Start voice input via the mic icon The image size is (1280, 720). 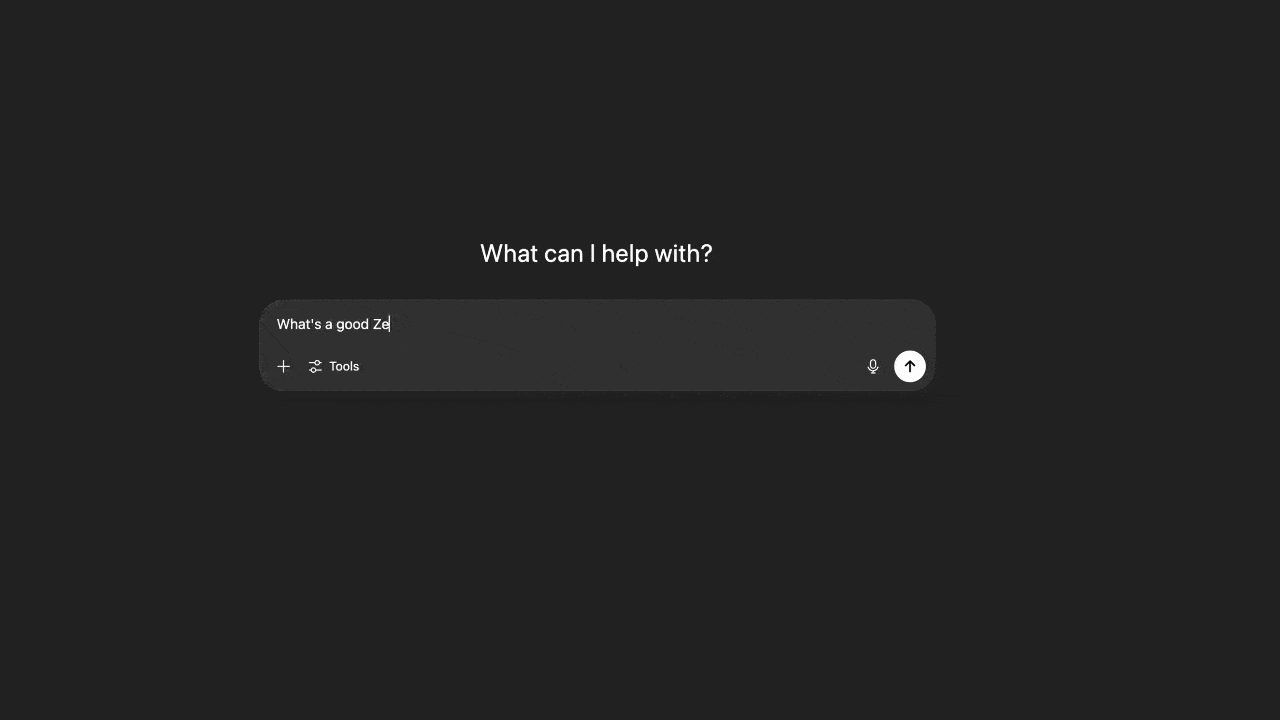tap(873, 367)
